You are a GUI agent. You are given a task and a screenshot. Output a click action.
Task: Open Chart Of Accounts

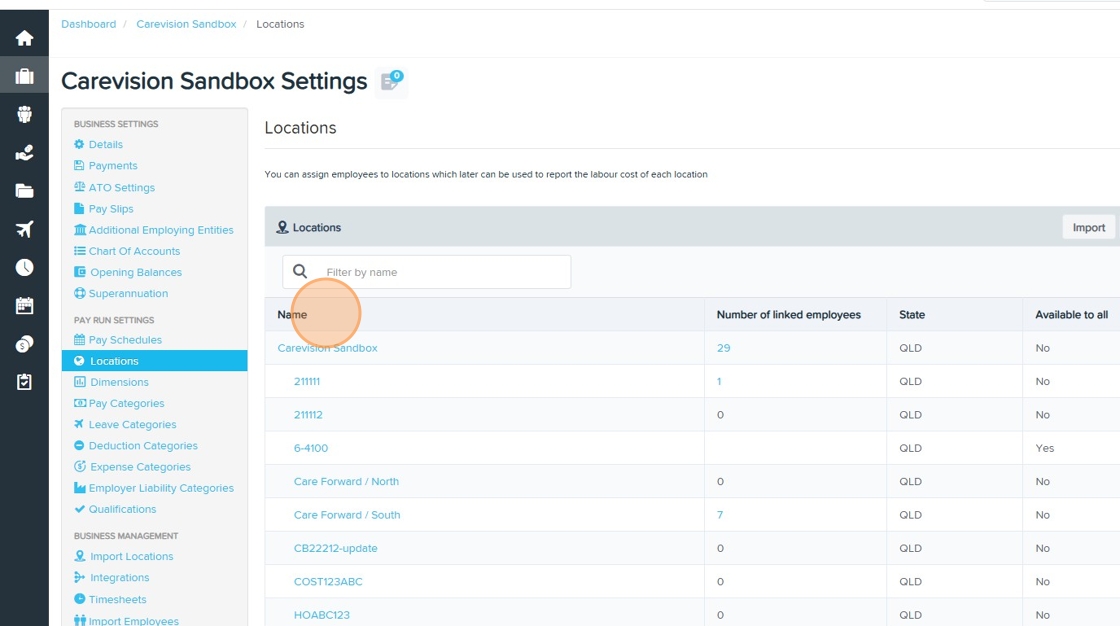(134, 251)
